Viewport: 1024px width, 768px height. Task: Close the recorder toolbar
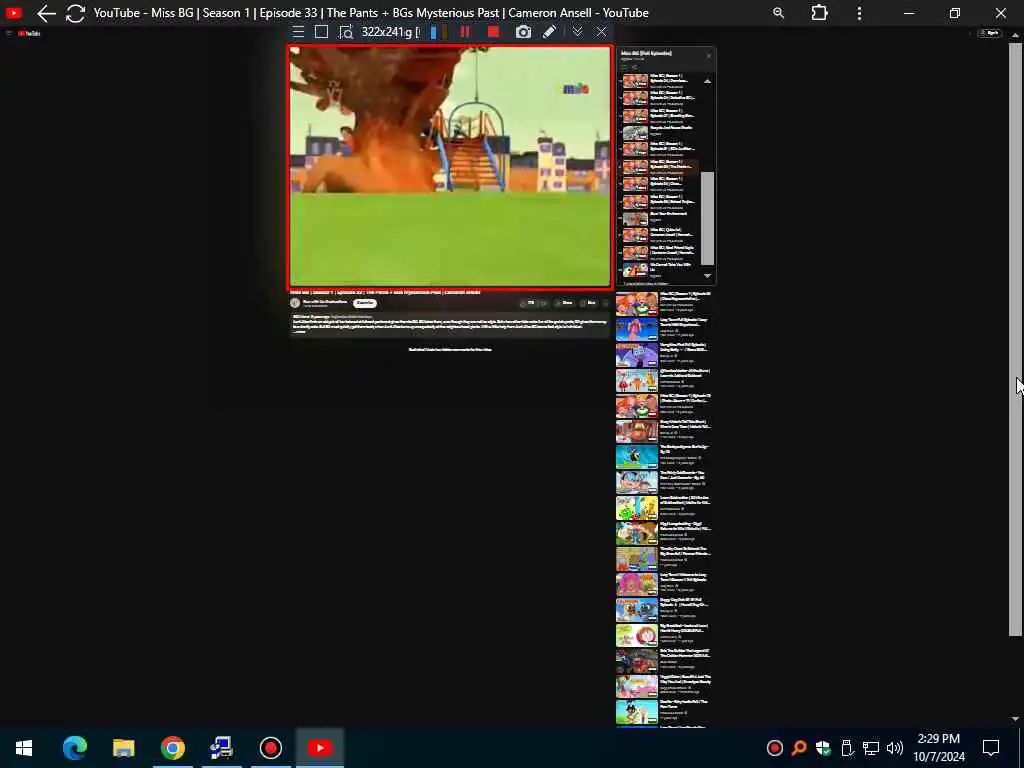coord(601,32)
